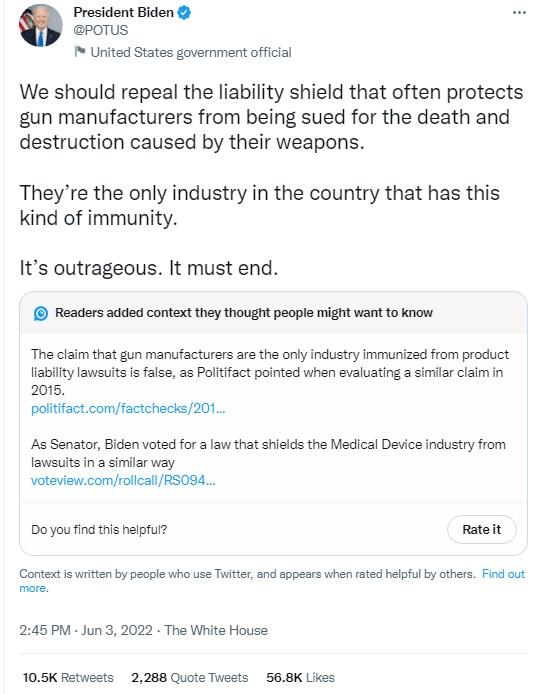Follow the Find out more link

click(503, 574)
